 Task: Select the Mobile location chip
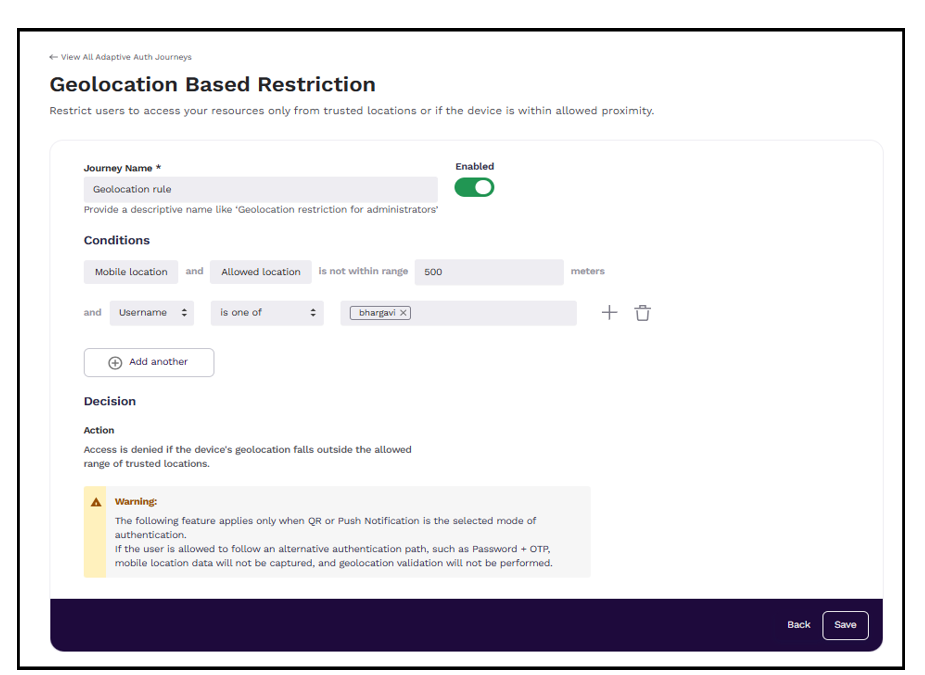[131, 272]
